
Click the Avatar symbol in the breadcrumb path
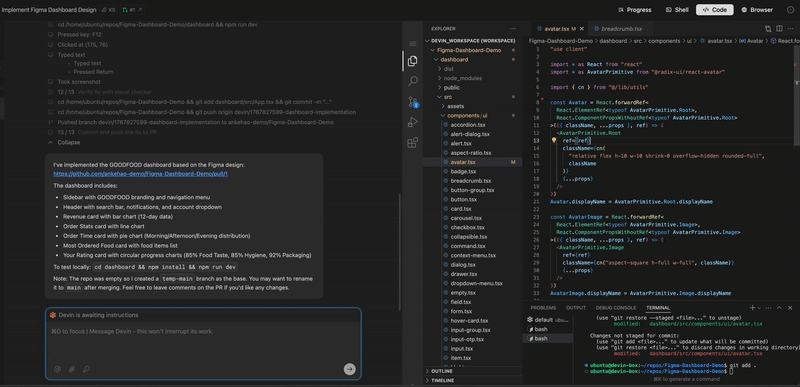tap(751, 41)
